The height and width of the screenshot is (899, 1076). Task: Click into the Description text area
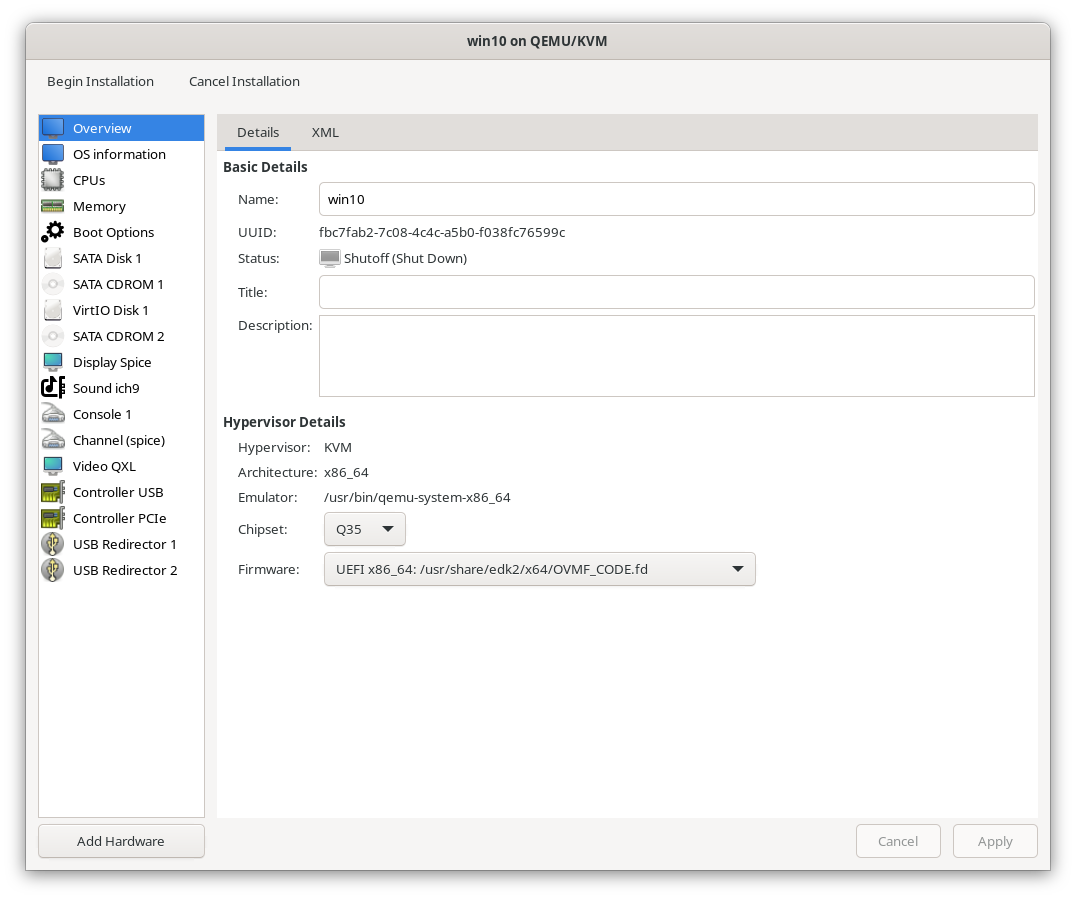pyautogui.click(x=677, y=355)
